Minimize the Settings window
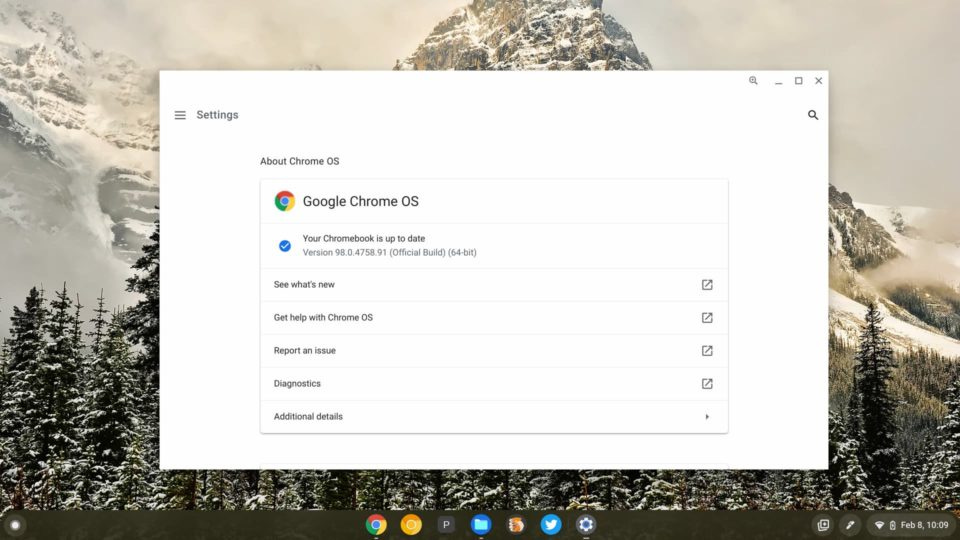The width and height of the screenshot is (960, 540). tap(778, 81)
